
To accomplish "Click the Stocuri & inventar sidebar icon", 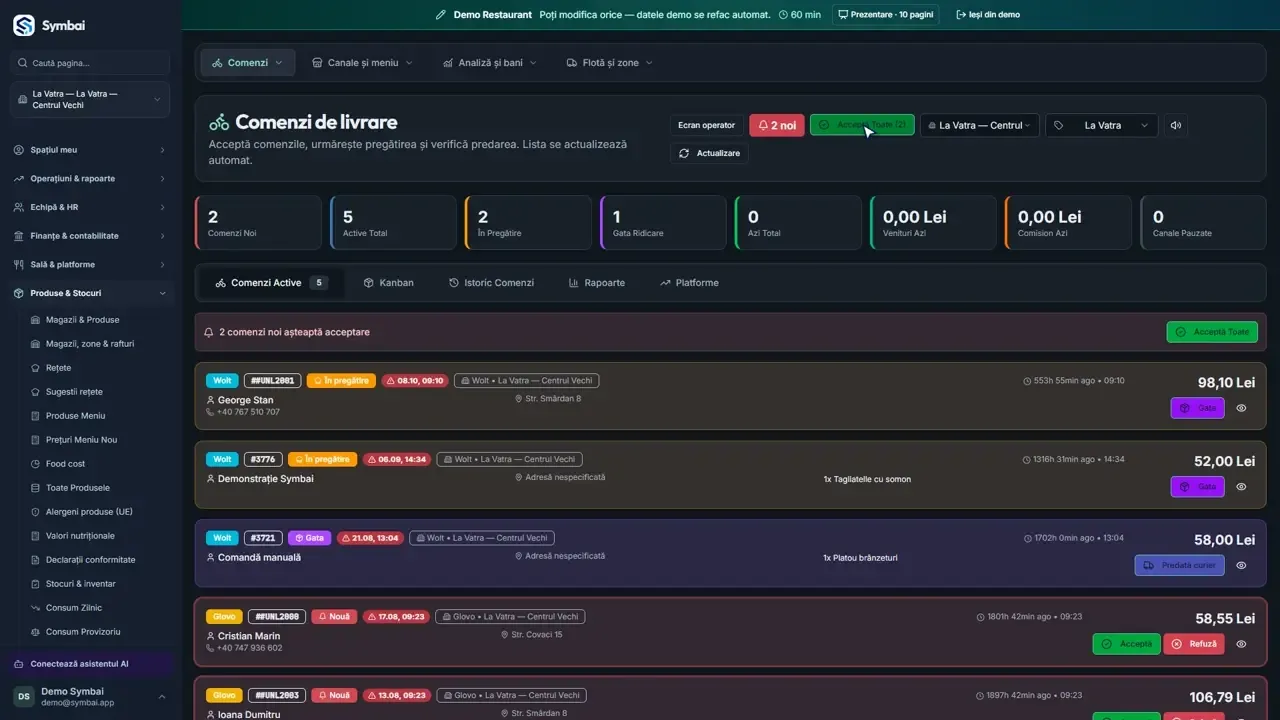I will point(36,584).
